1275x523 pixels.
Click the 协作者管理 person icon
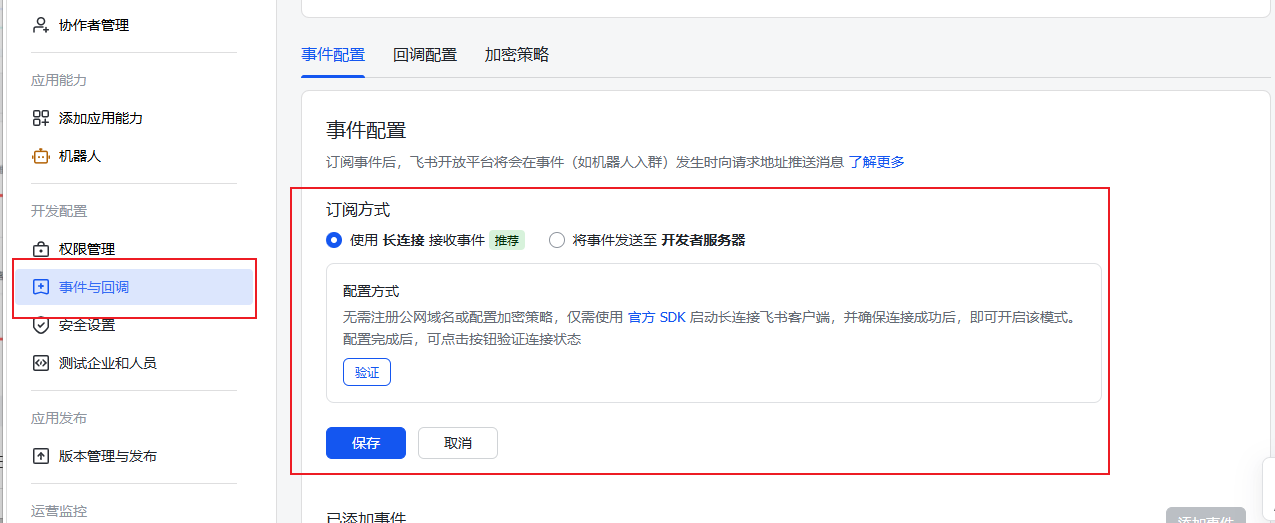point(41,25)
